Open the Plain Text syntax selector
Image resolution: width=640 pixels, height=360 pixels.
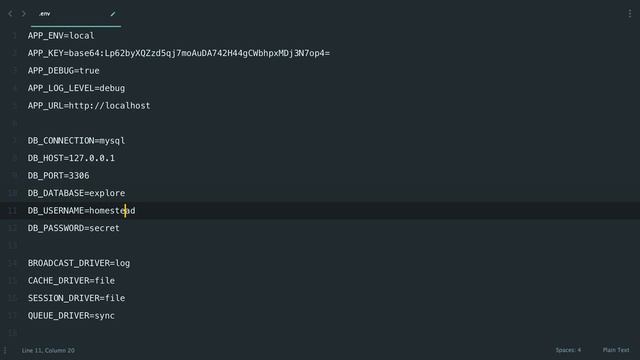(616, 350)
